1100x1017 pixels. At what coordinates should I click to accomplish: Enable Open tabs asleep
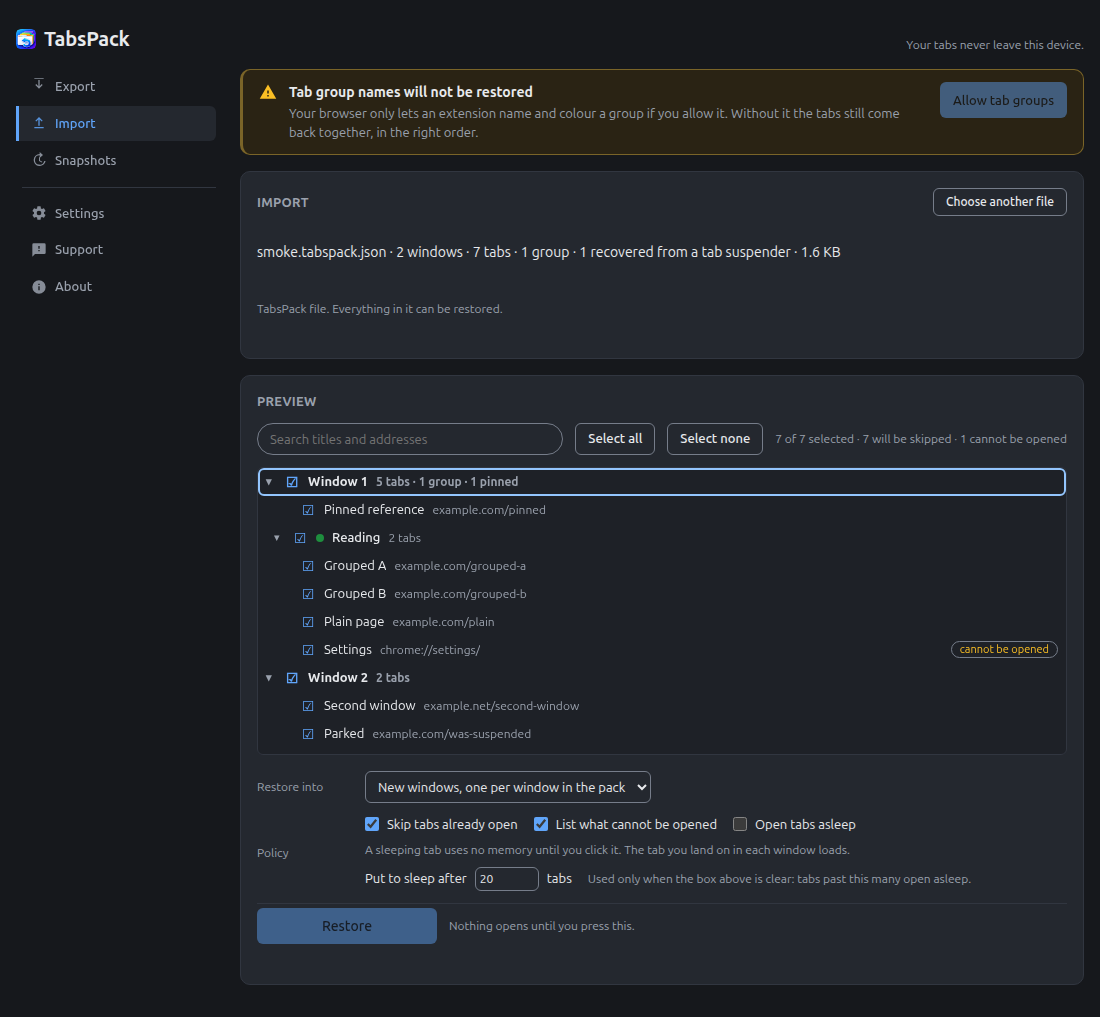pyautogui.click(x=740, y=824)
